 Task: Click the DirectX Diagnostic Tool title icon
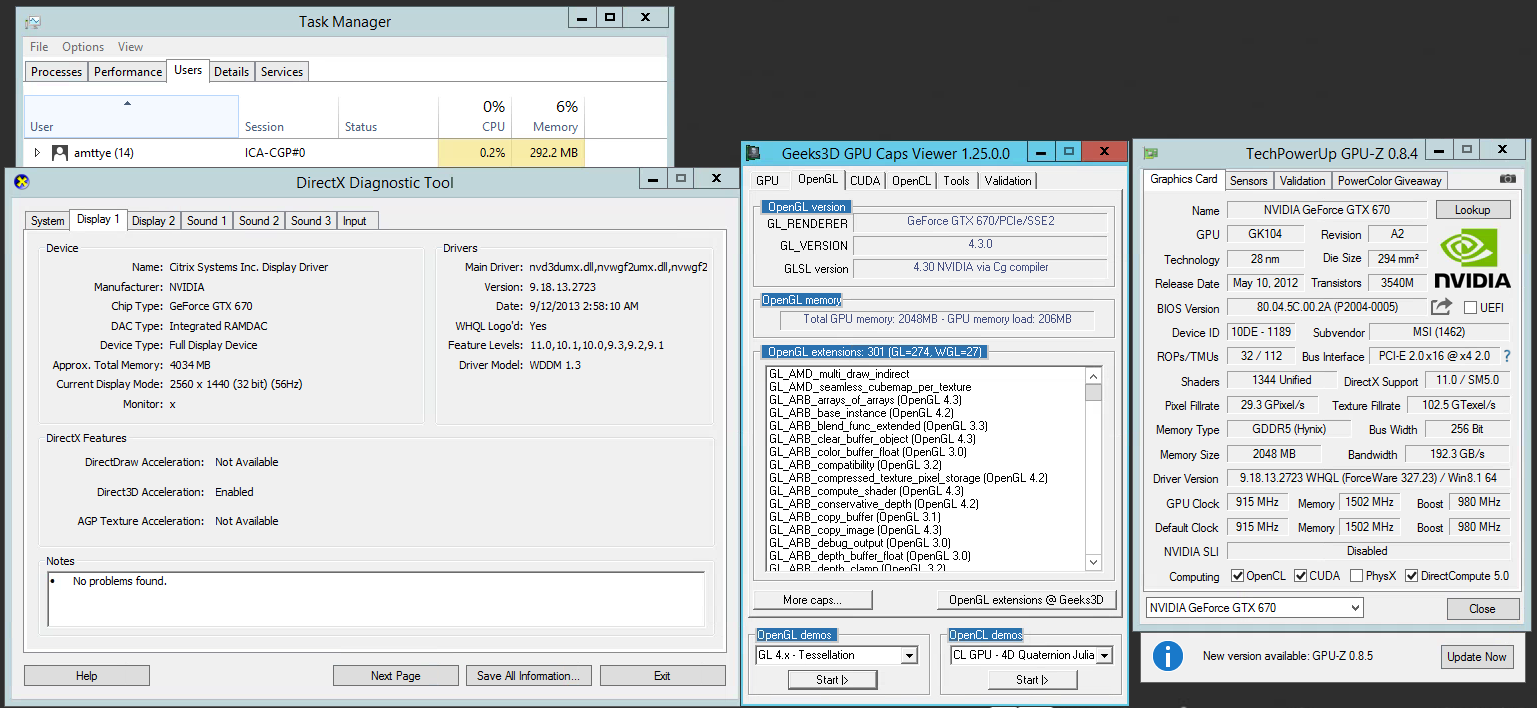click(21, 181)
